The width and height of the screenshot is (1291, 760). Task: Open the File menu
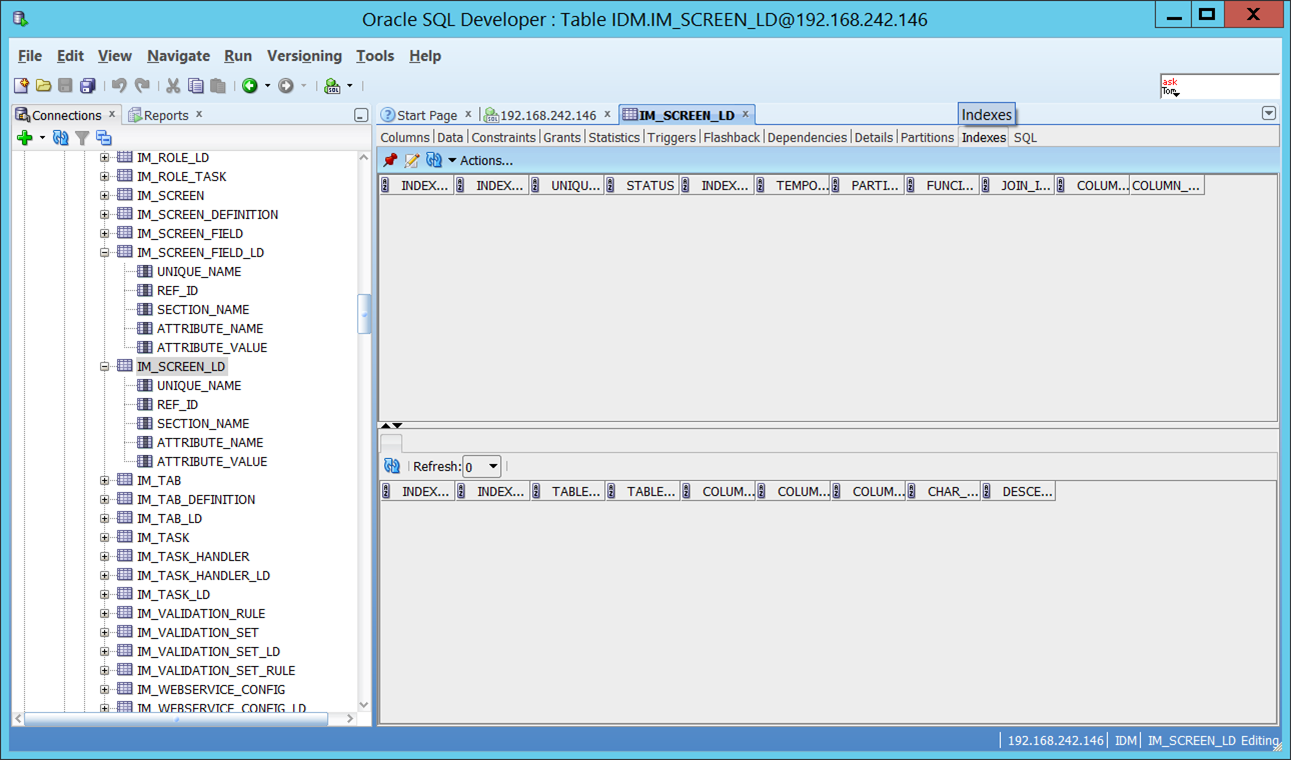(x=30, y=56)
